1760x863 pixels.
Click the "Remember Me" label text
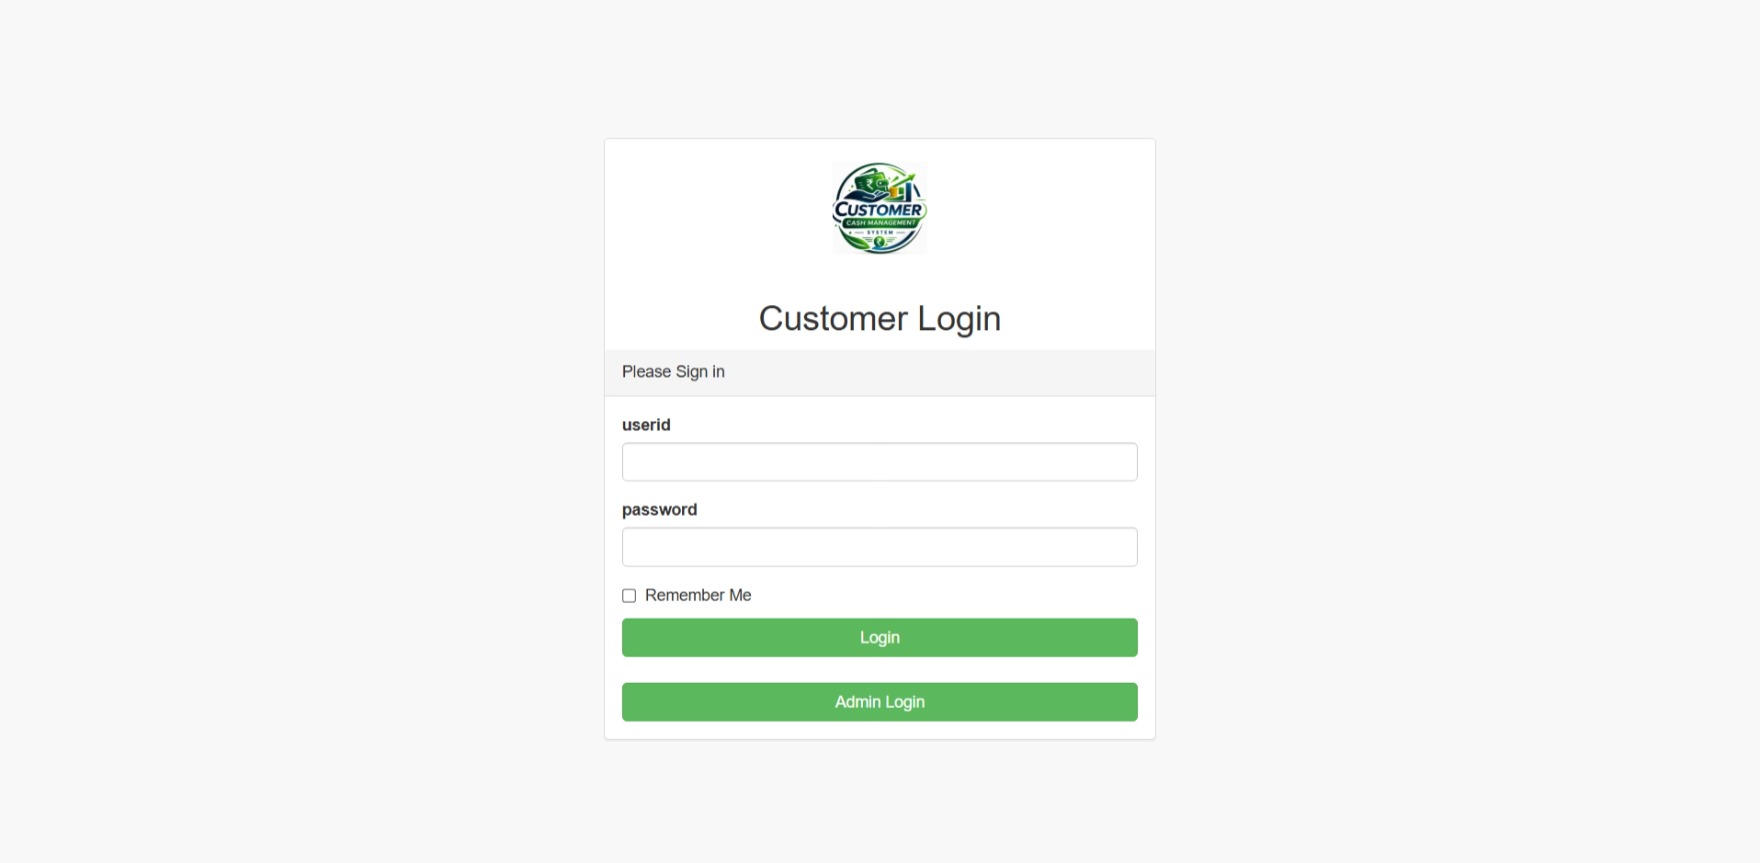click(x=698, y=595)
